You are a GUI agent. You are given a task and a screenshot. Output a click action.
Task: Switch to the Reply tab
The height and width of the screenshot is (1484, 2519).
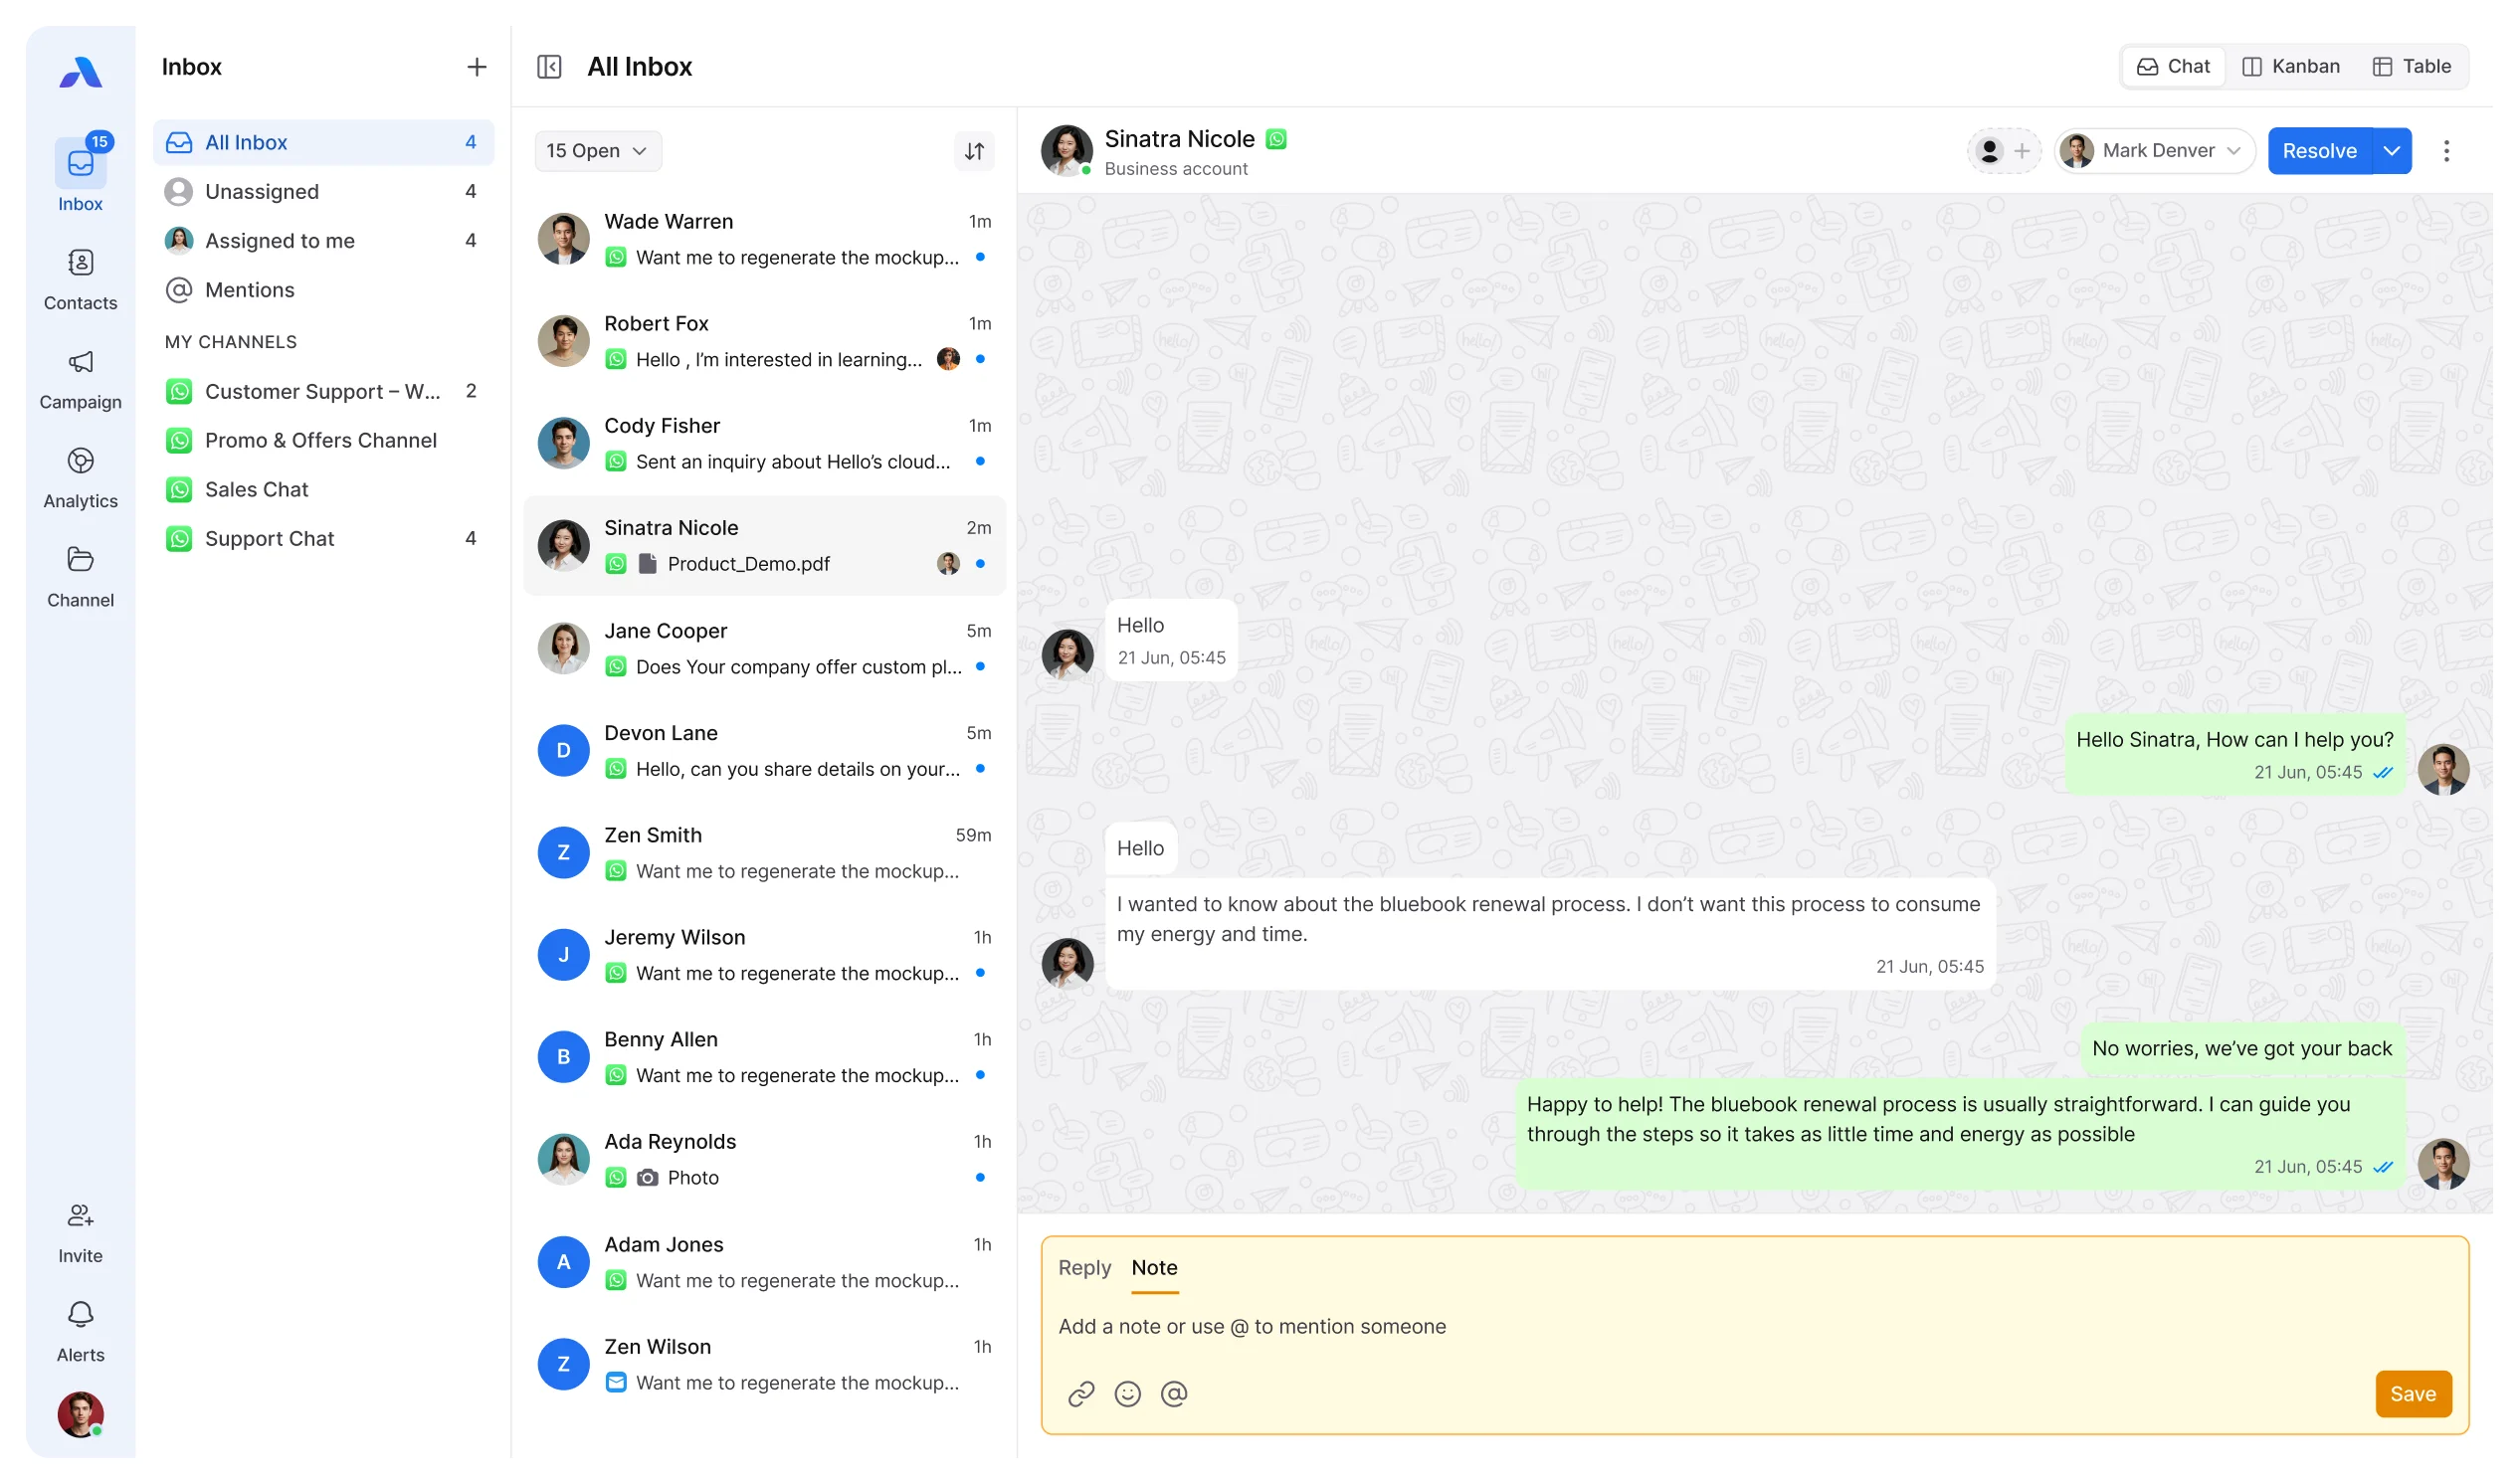tap(1084, 1268)
